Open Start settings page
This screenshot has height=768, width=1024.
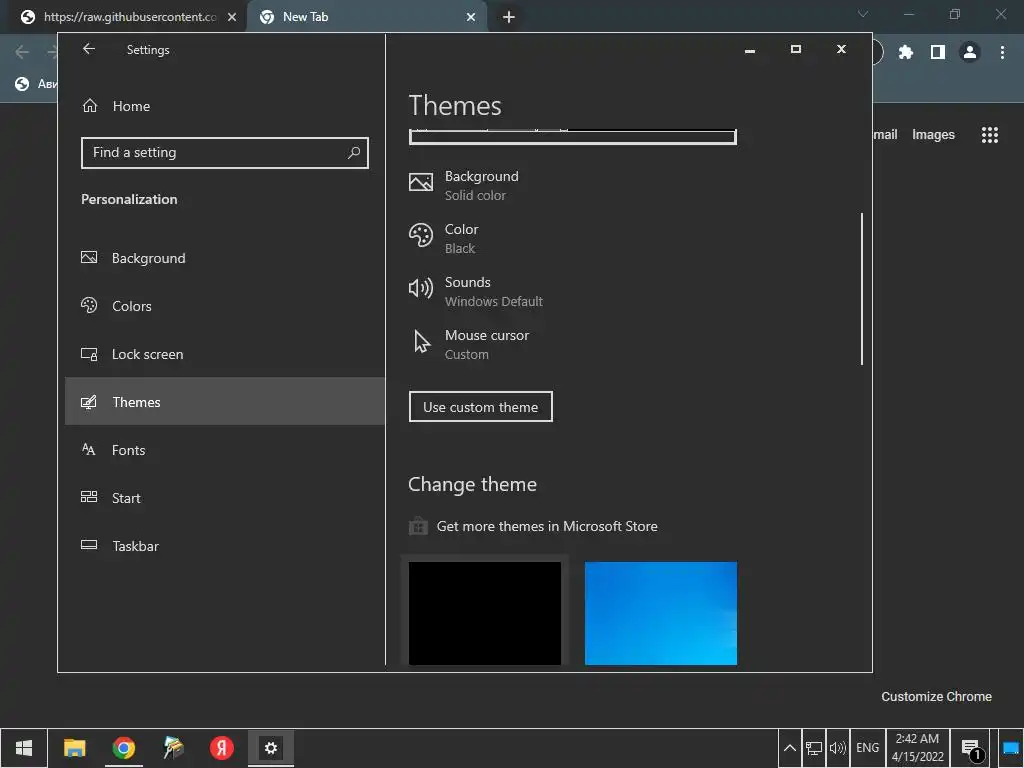pos(225,498)
